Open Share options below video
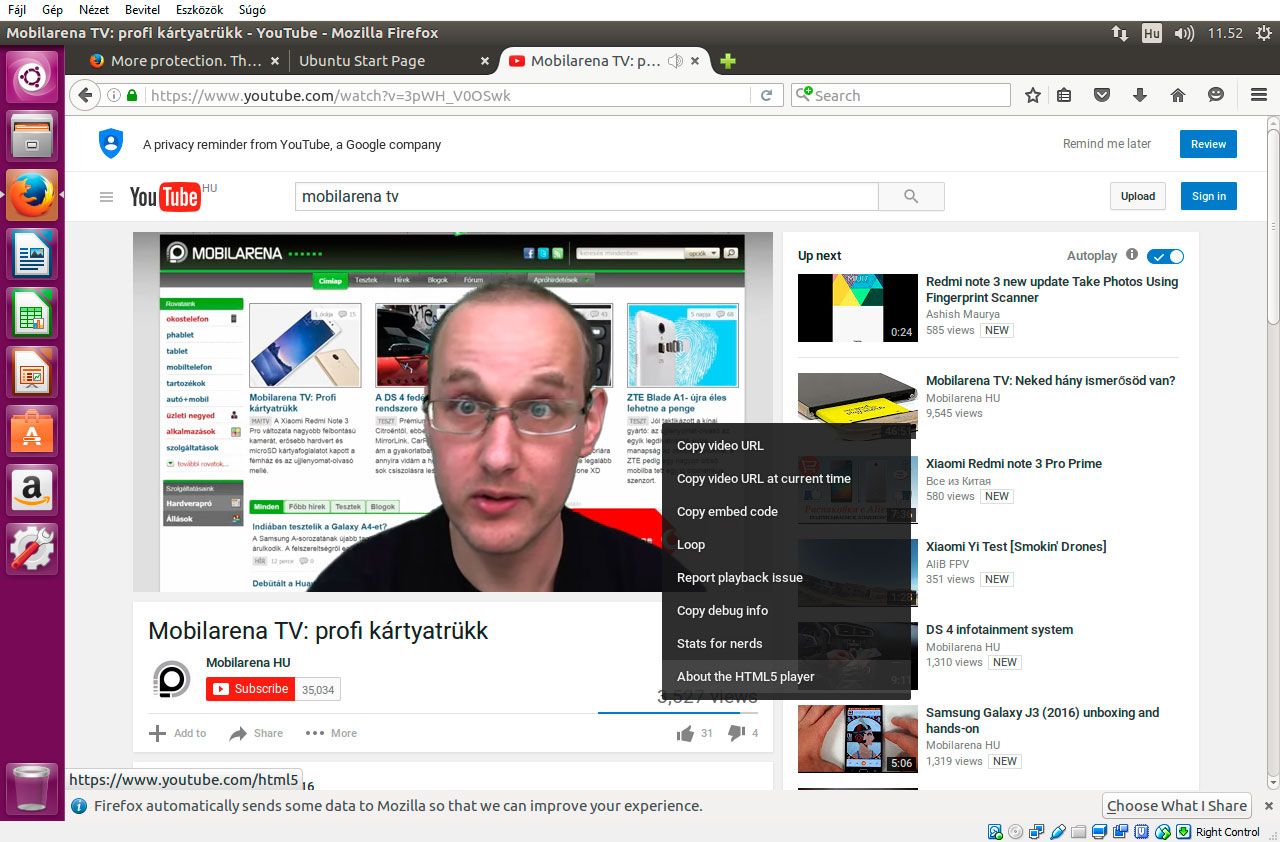Viewport: 1280px width, 842px height. tap(256, 733)
